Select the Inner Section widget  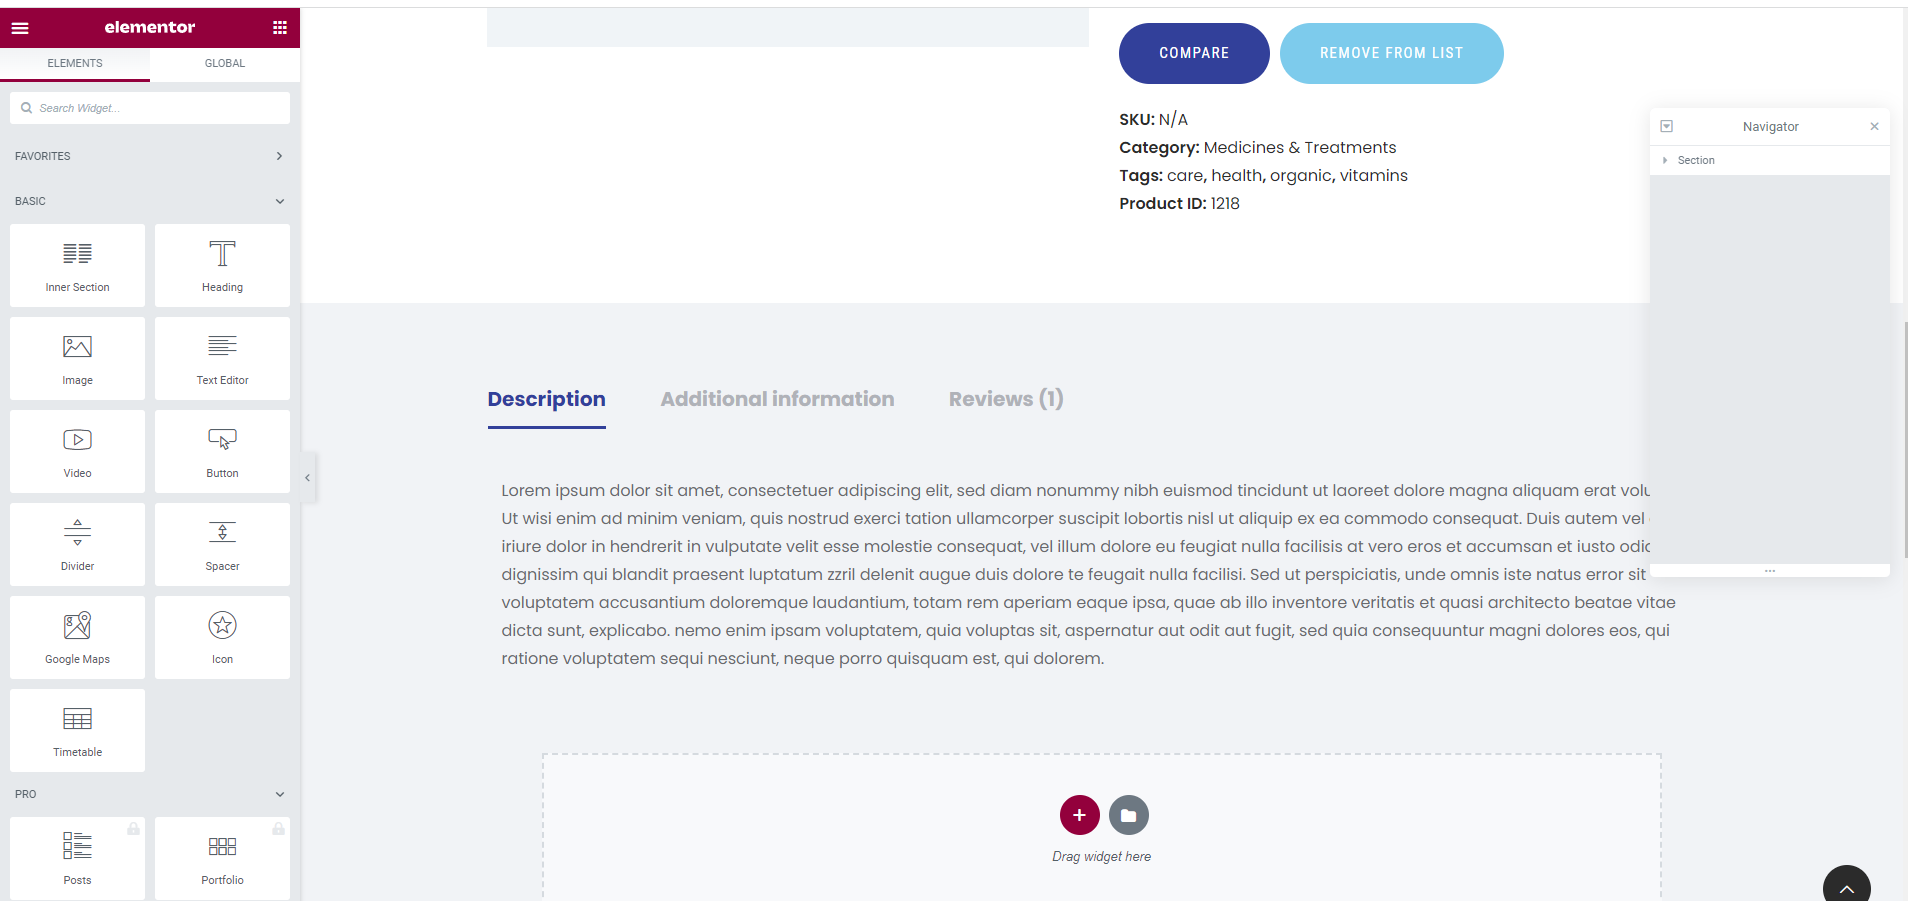(x=77, y=266)
